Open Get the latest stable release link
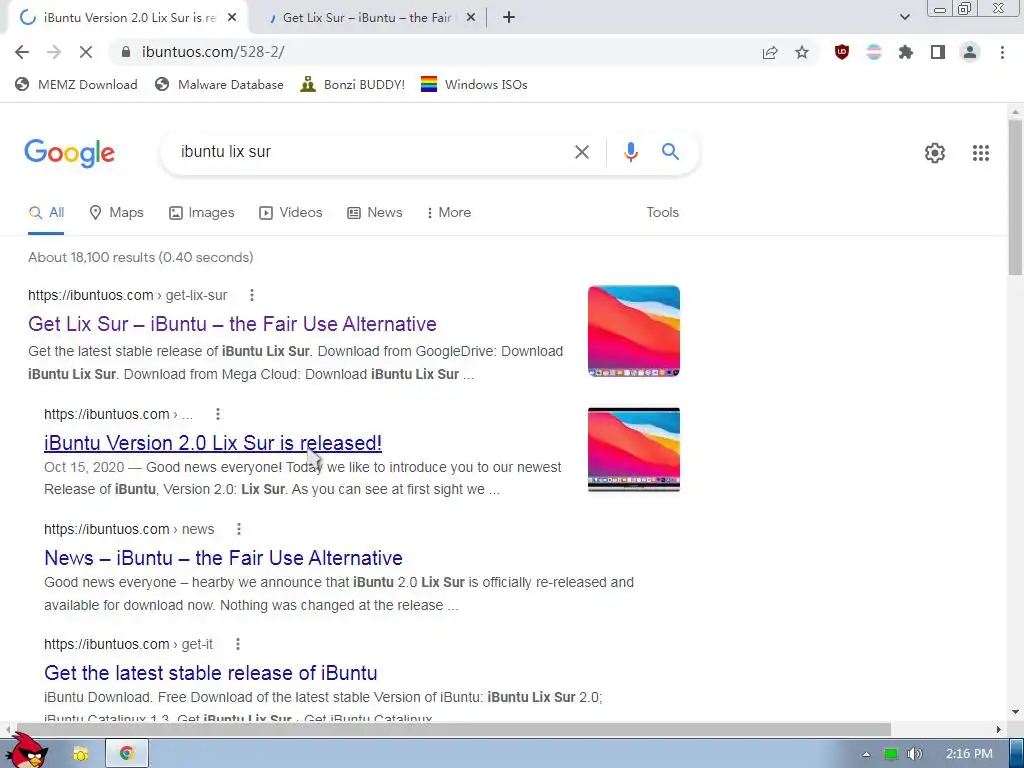 210,673
